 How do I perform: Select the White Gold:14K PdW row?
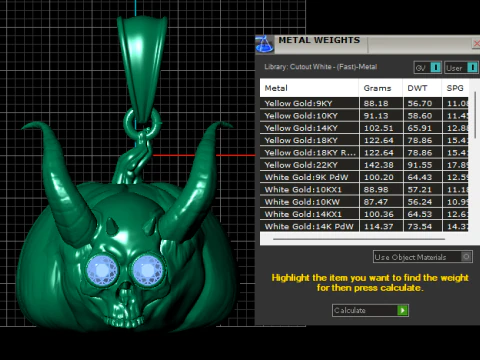click(364, 227)
